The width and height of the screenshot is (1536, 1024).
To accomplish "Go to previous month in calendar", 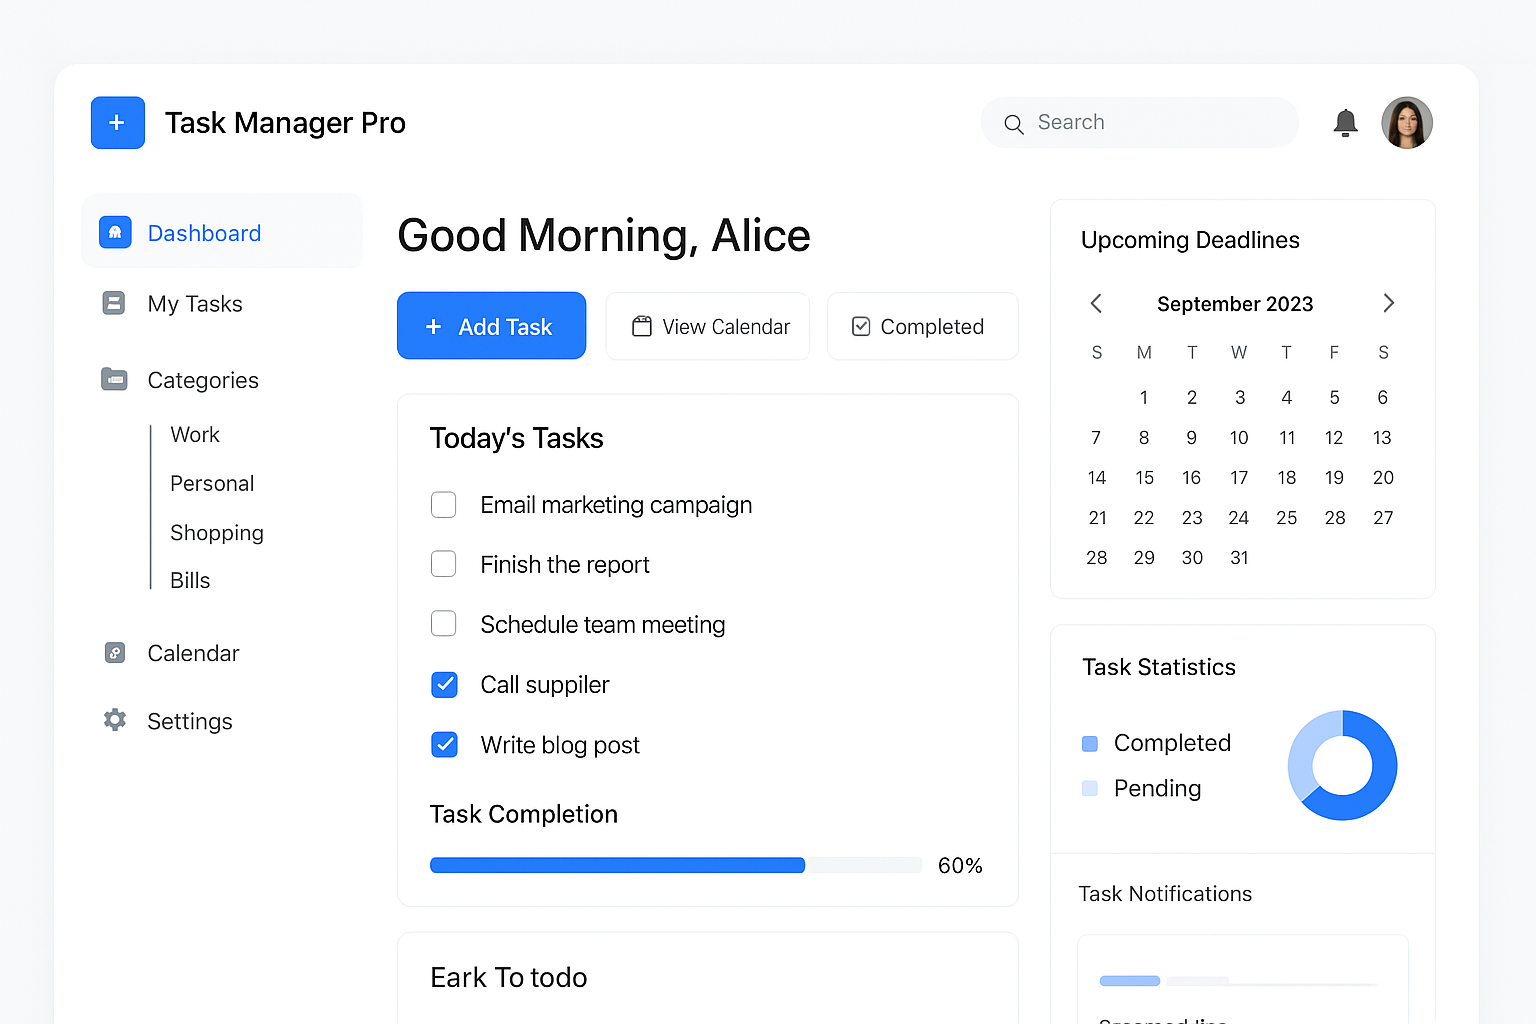I will point(1096,303).
